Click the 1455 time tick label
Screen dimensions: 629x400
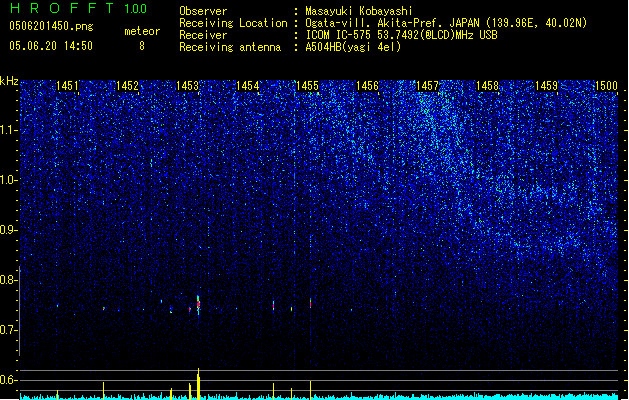tap(307, 85)
